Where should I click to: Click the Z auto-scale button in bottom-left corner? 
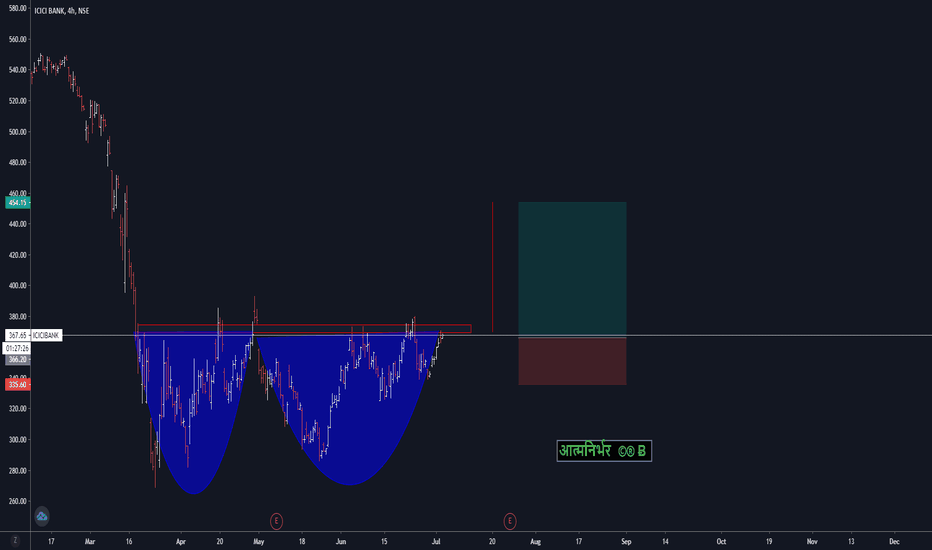pyautogui.click(x=15, y=540)
